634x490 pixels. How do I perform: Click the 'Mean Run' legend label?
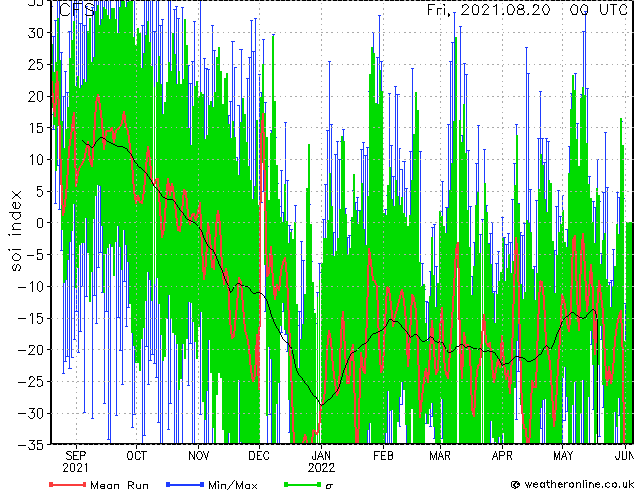tap(119, 485)
